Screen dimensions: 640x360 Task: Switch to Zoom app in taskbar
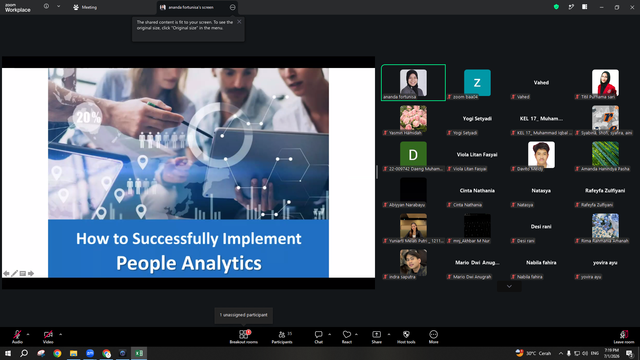pos(90,353)
